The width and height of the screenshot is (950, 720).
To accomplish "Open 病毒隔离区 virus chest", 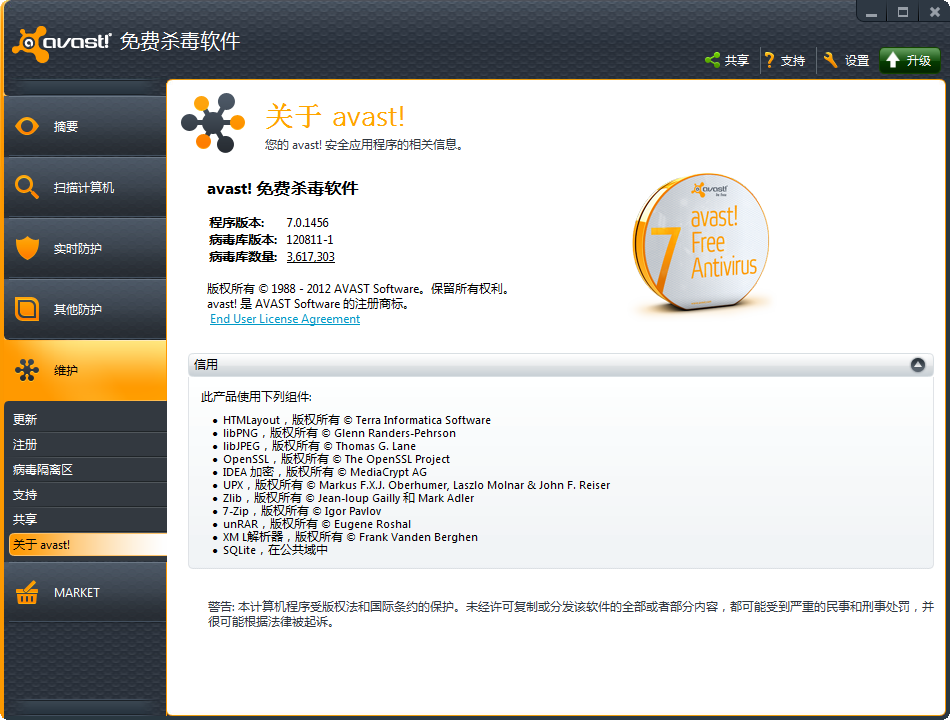I will (43, 470).
